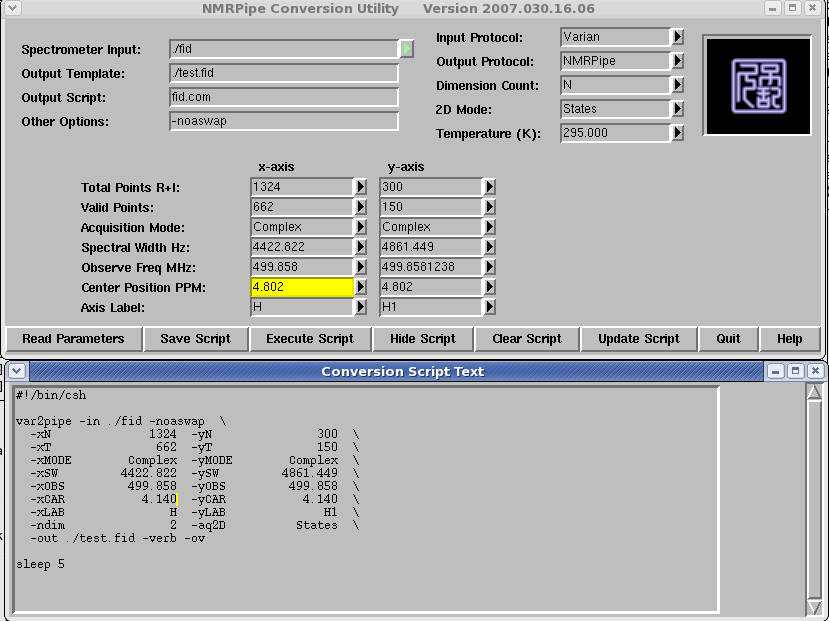Screen dimensions: 829x621
Task: Open the Help button
Action: click(790, 339)
